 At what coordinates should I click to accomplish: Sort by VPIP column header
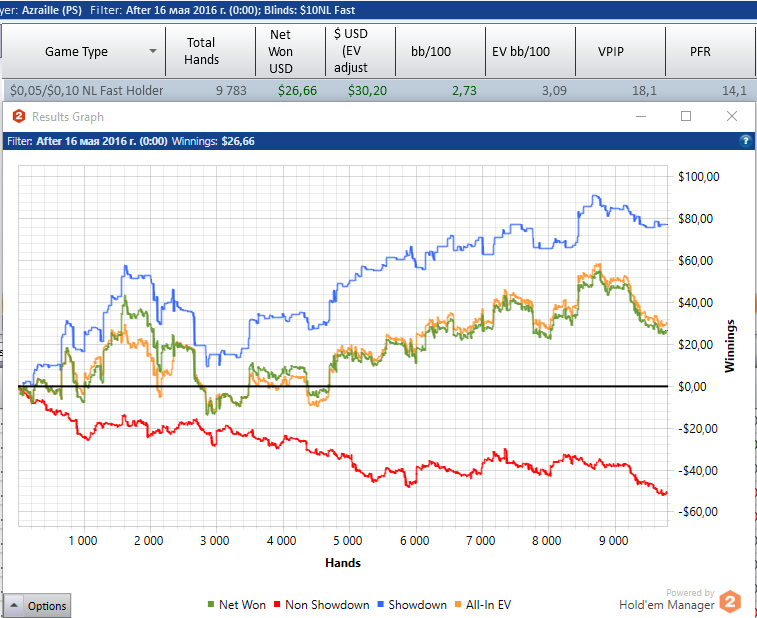click(620, 51)
